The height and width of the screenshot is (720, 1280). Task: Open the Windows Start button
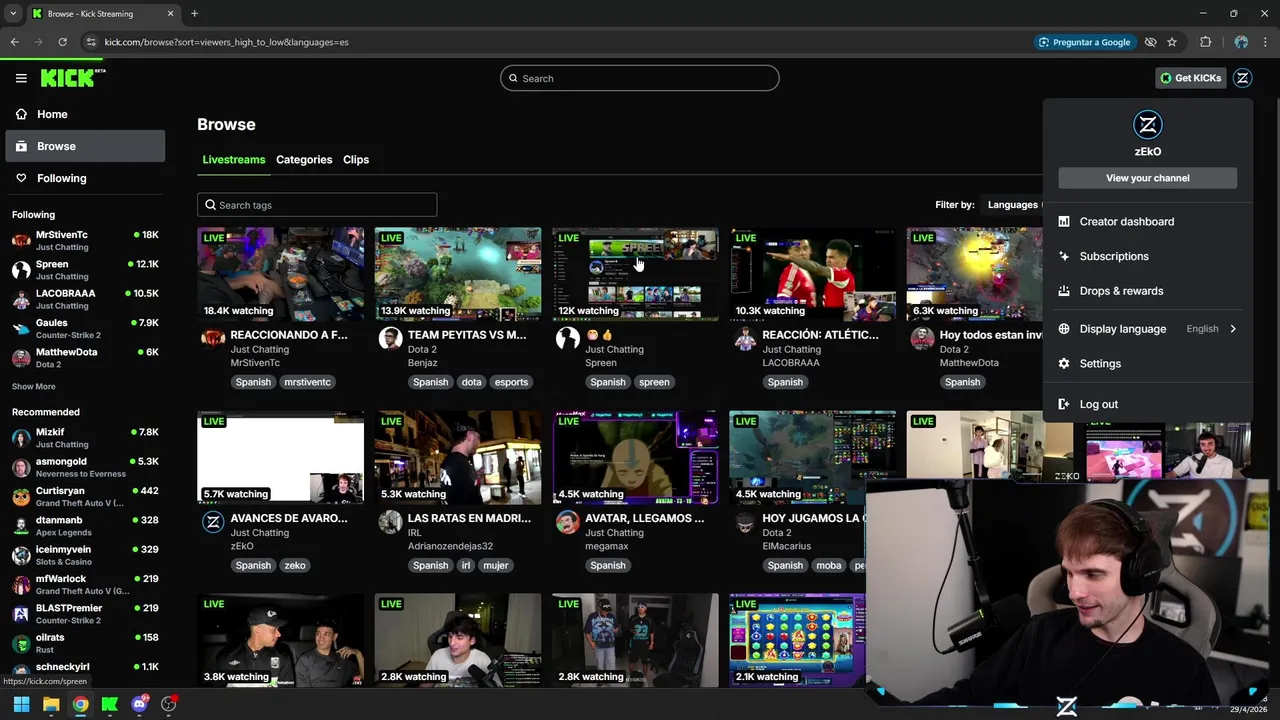(21, 705)
